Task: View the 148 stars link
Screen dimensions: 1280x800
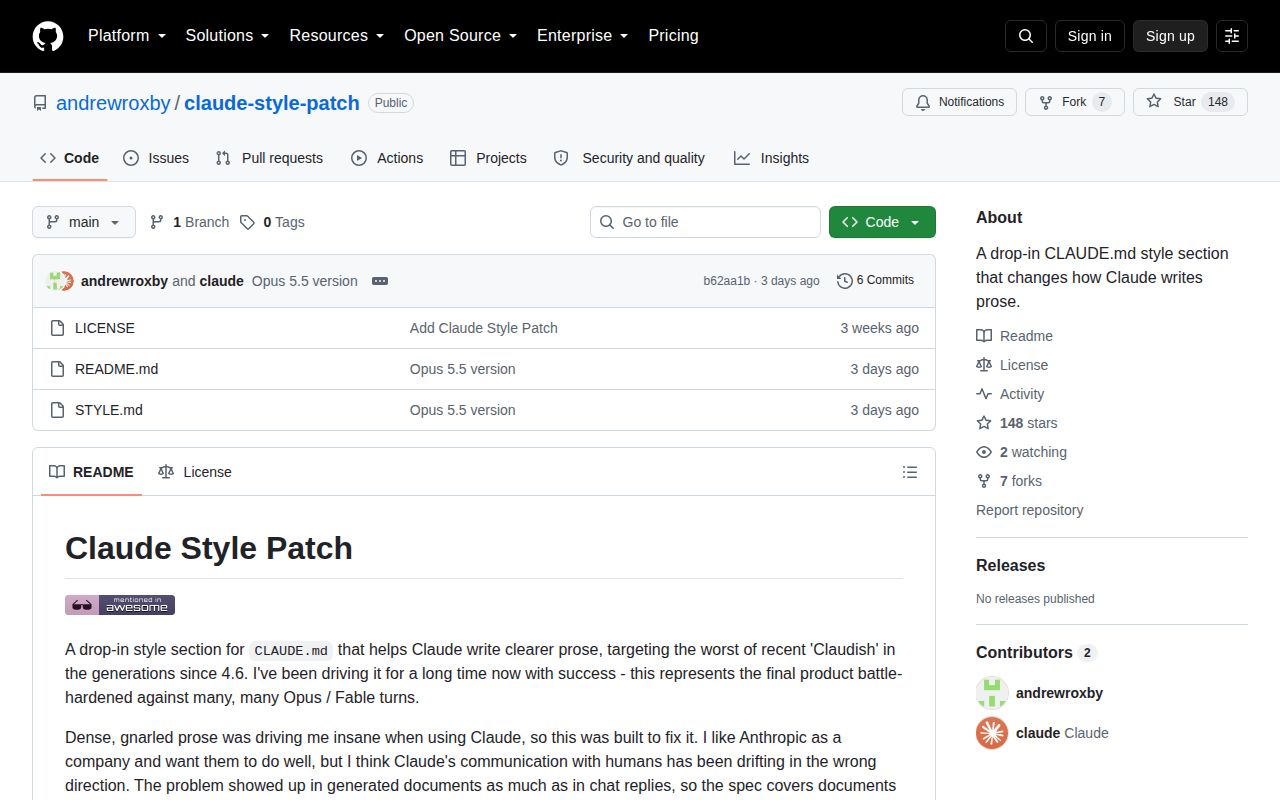Action: [x=1017, y=423]
